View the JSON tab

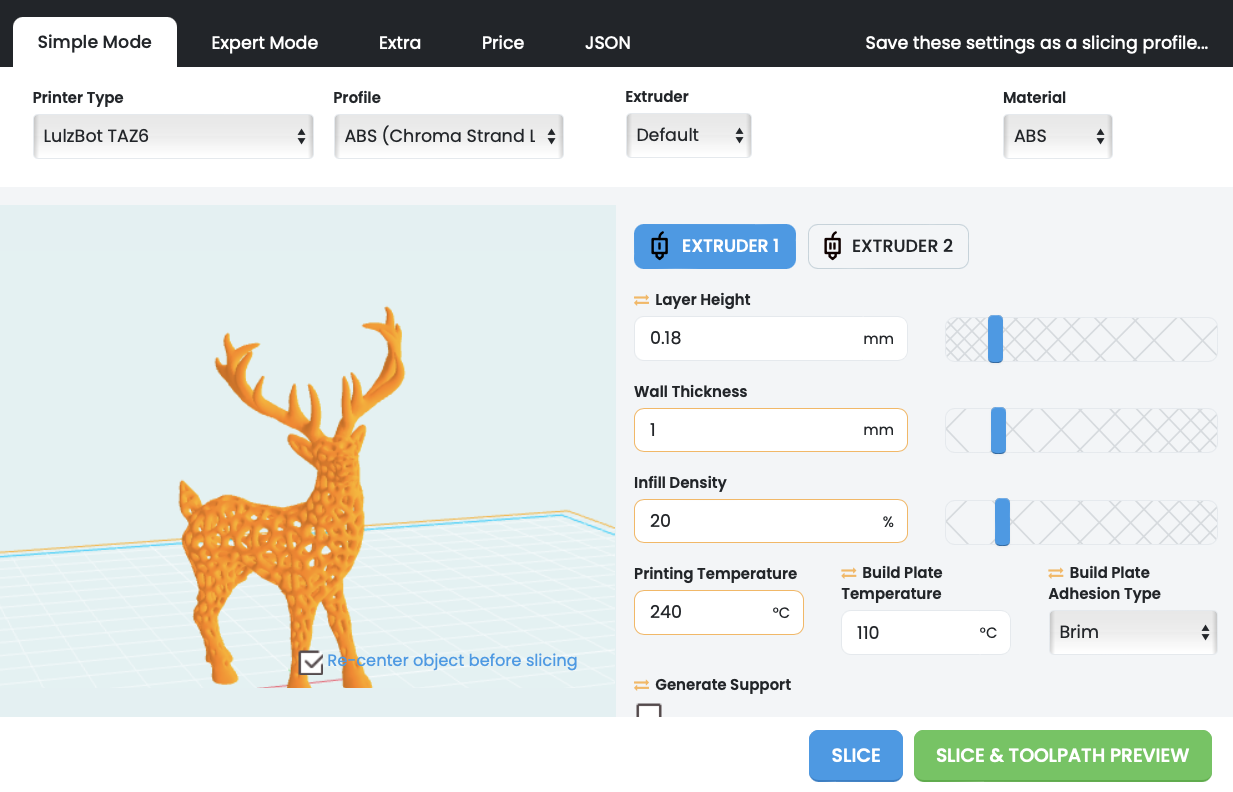pyautogui.click(x=607, y=42)
